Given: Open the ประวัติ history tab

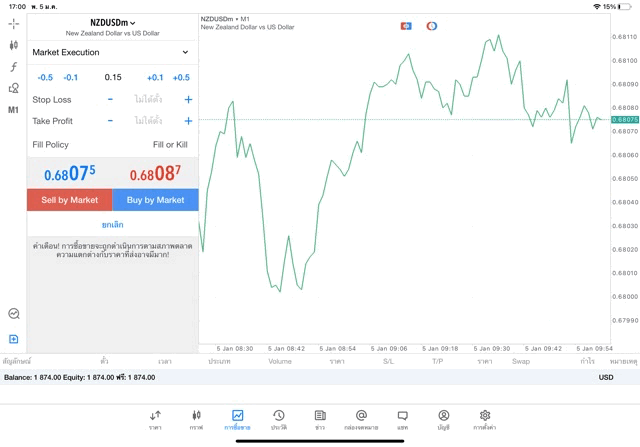Looking at the screenshot, I should click(x=279, y=420).
